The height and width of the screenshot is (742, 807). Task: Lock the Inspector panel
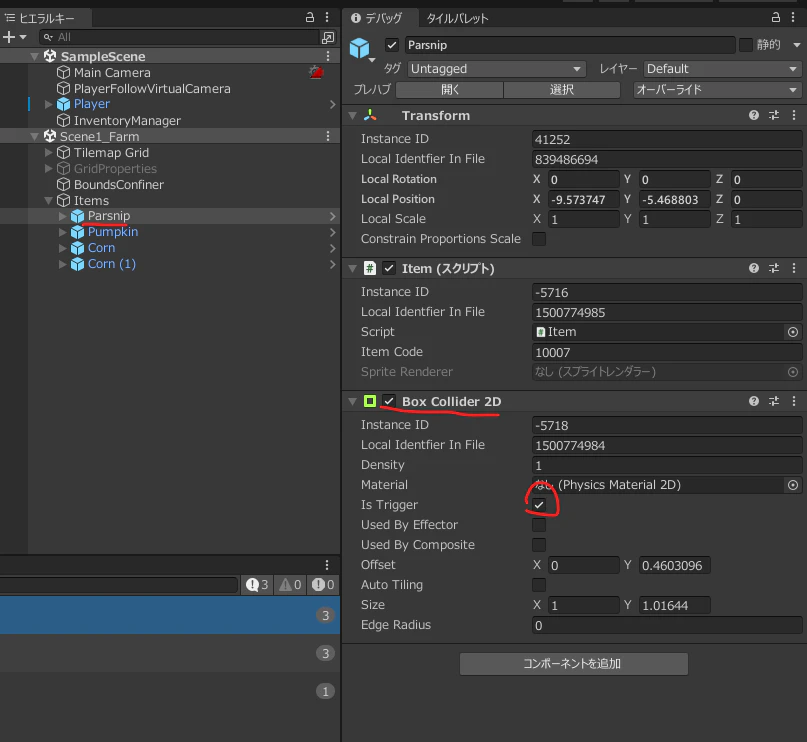[x=776, y=17]
